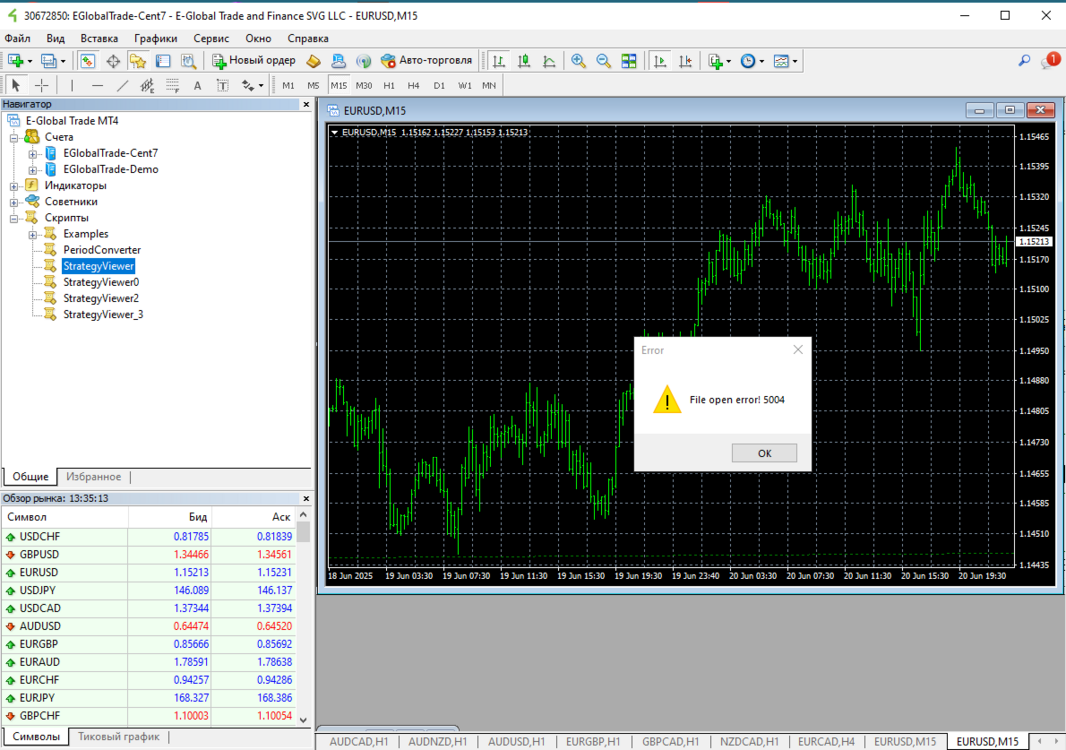Select the crosshair cursor tool
The width and height of the screenshot is (1066, 750).
(x=41, y=86)
